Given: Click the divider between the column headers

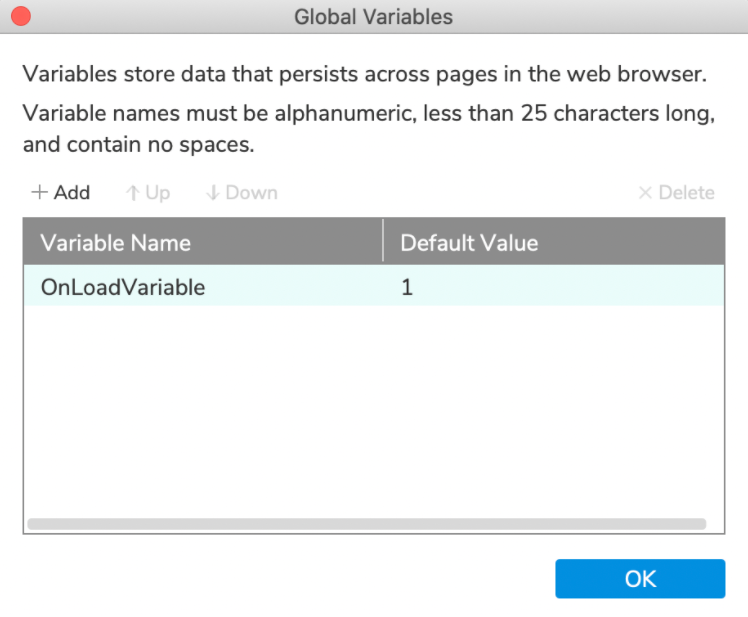Looking at the screenshot, I should click(383, 243).
